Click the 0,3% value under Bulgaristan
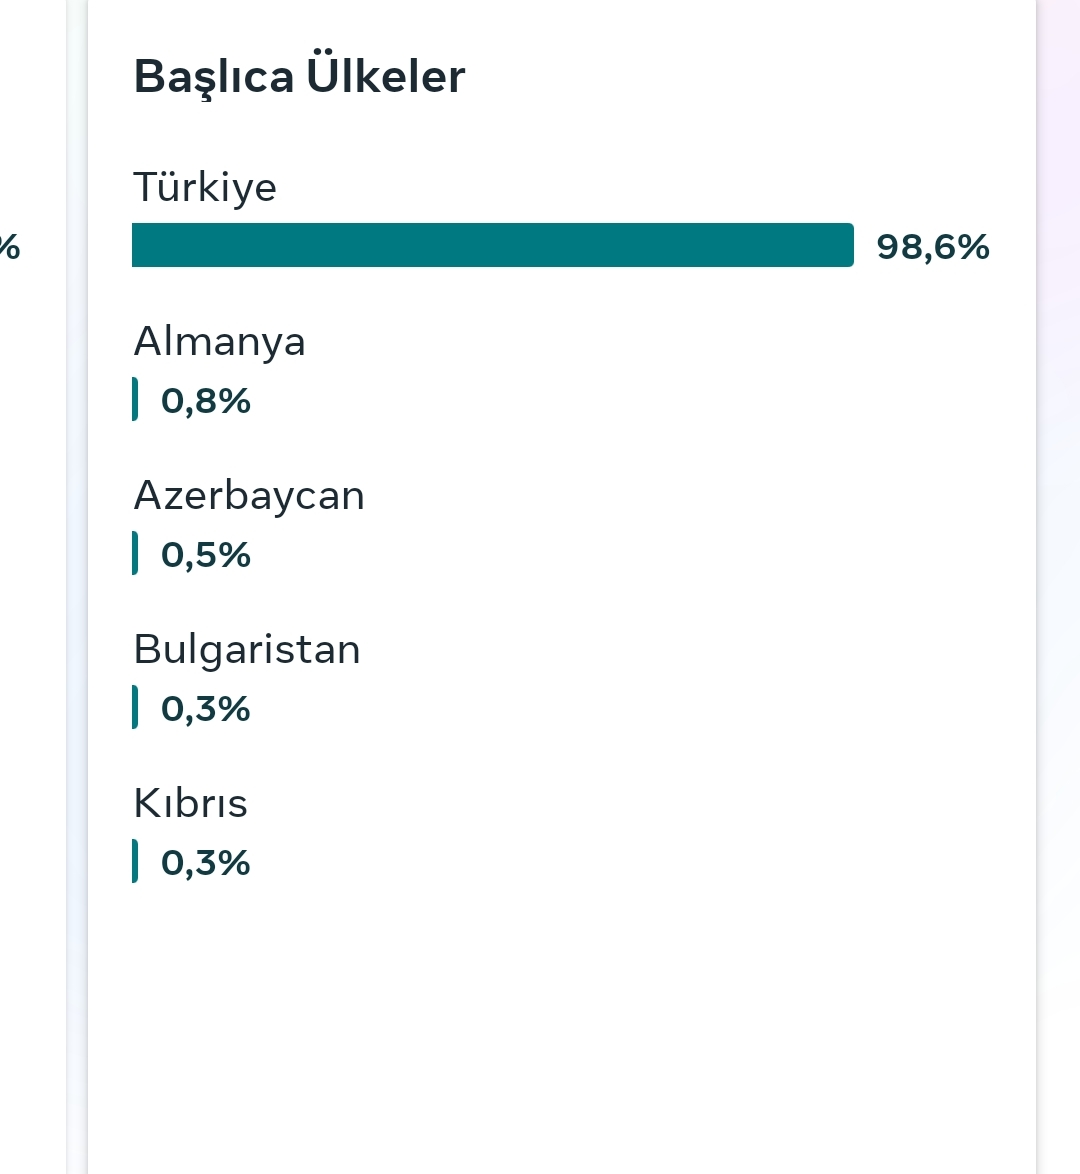The height and width of the screenshot is (1174, 1080). pyautogui.click(x=205, y=708)
